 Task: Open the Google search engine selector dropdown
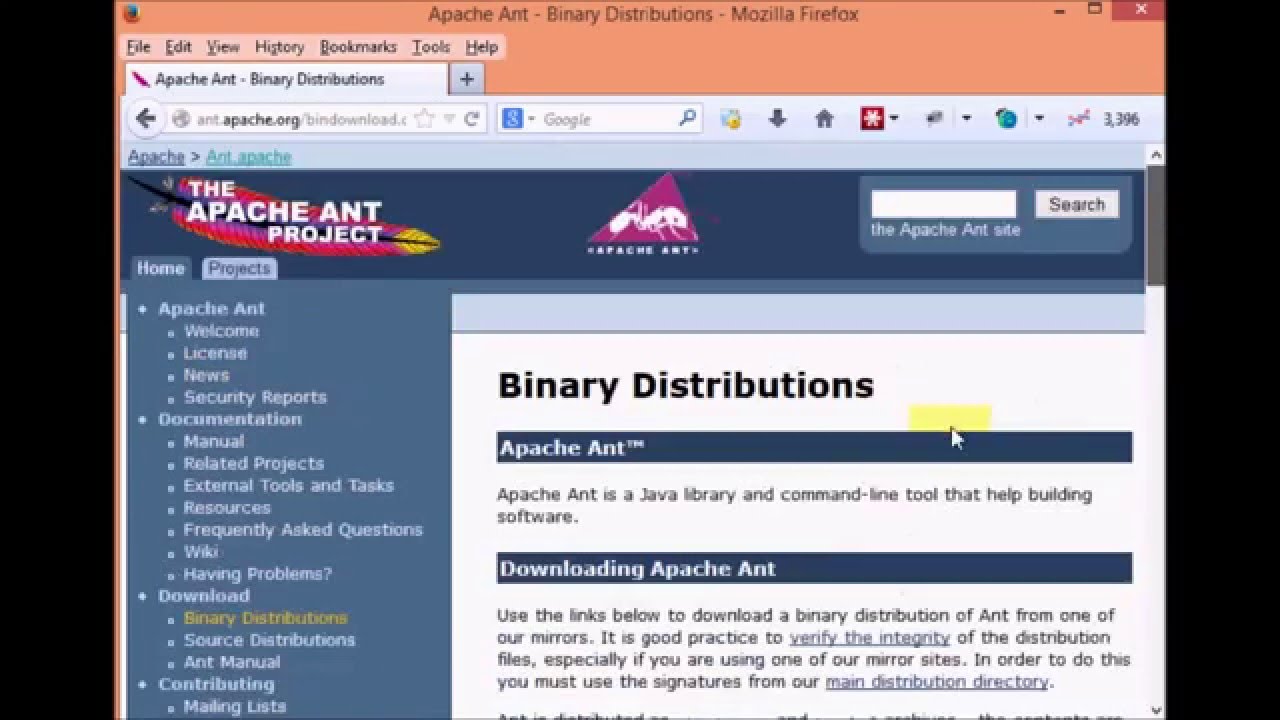pos(532,119)
